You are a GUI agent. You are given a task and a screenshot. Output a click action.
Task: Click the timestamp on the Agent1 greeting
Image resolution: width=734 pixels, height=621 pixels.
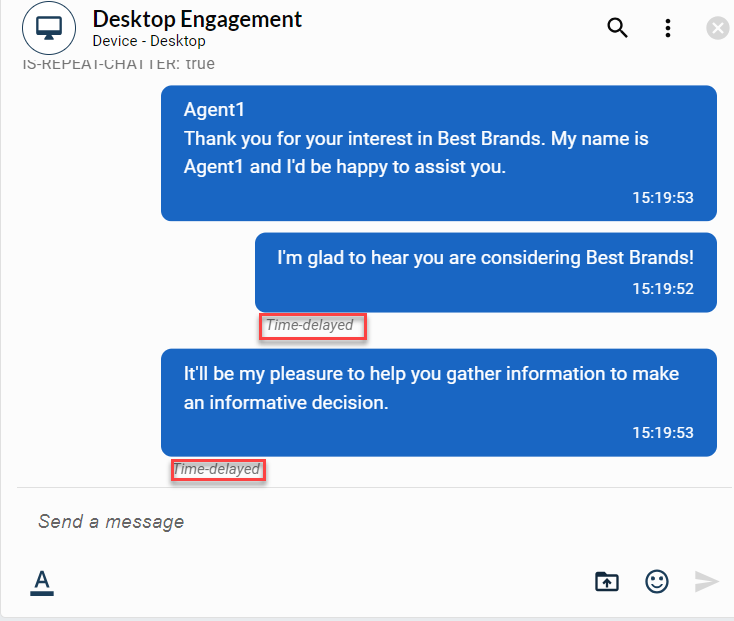[x=662, y=198]
